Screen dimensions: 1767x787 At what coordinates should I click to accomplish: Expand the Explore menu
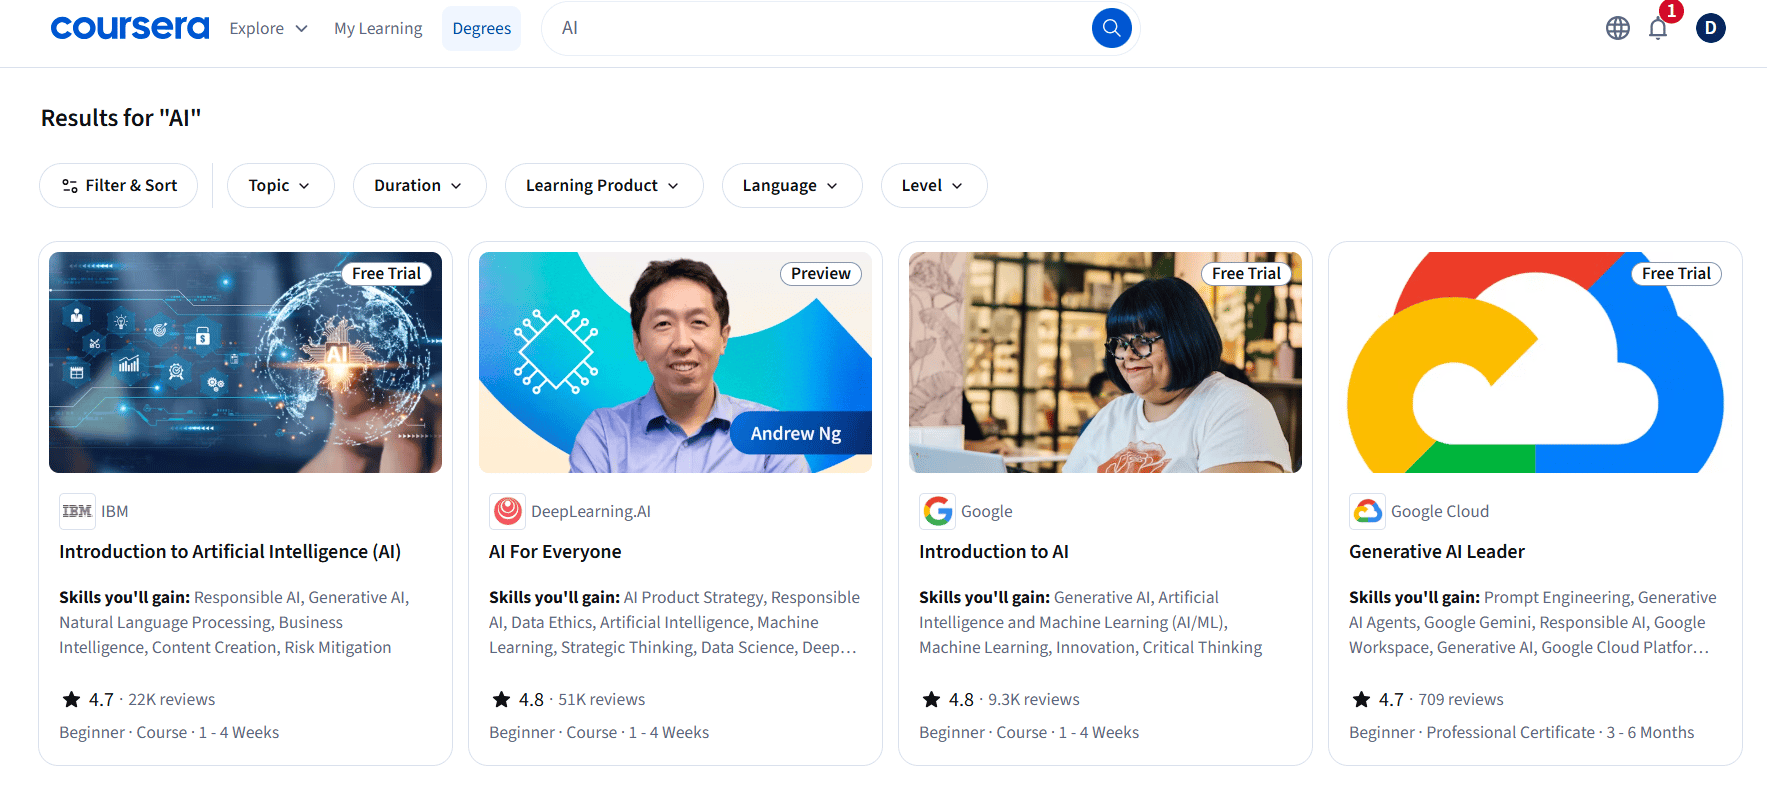(268, 28)
